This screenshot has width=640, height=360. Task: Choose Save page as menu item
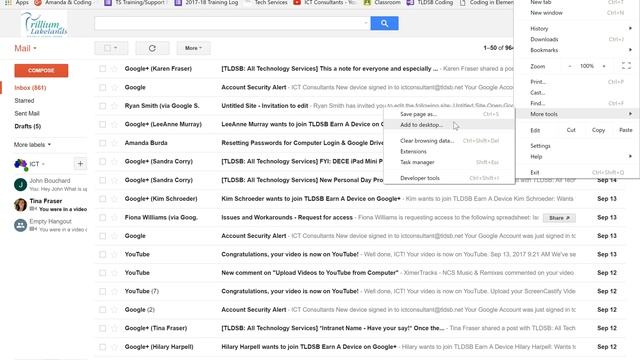[449, 114]
